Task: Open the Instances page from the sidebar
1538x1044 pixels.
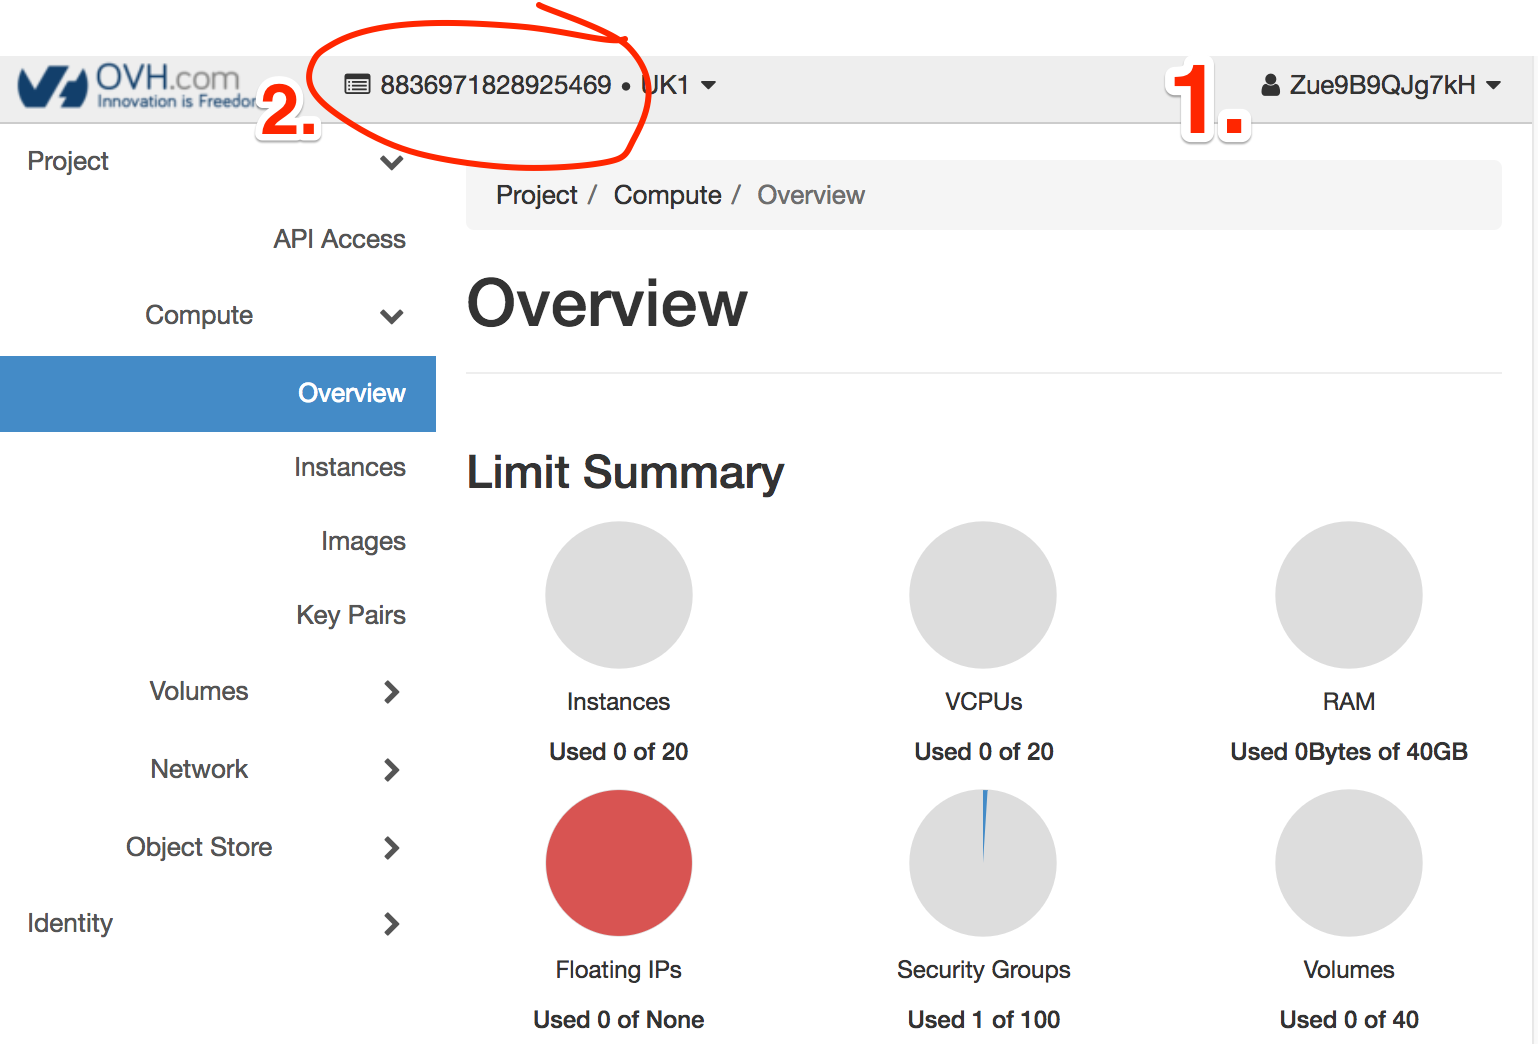Action: [350, 467]
